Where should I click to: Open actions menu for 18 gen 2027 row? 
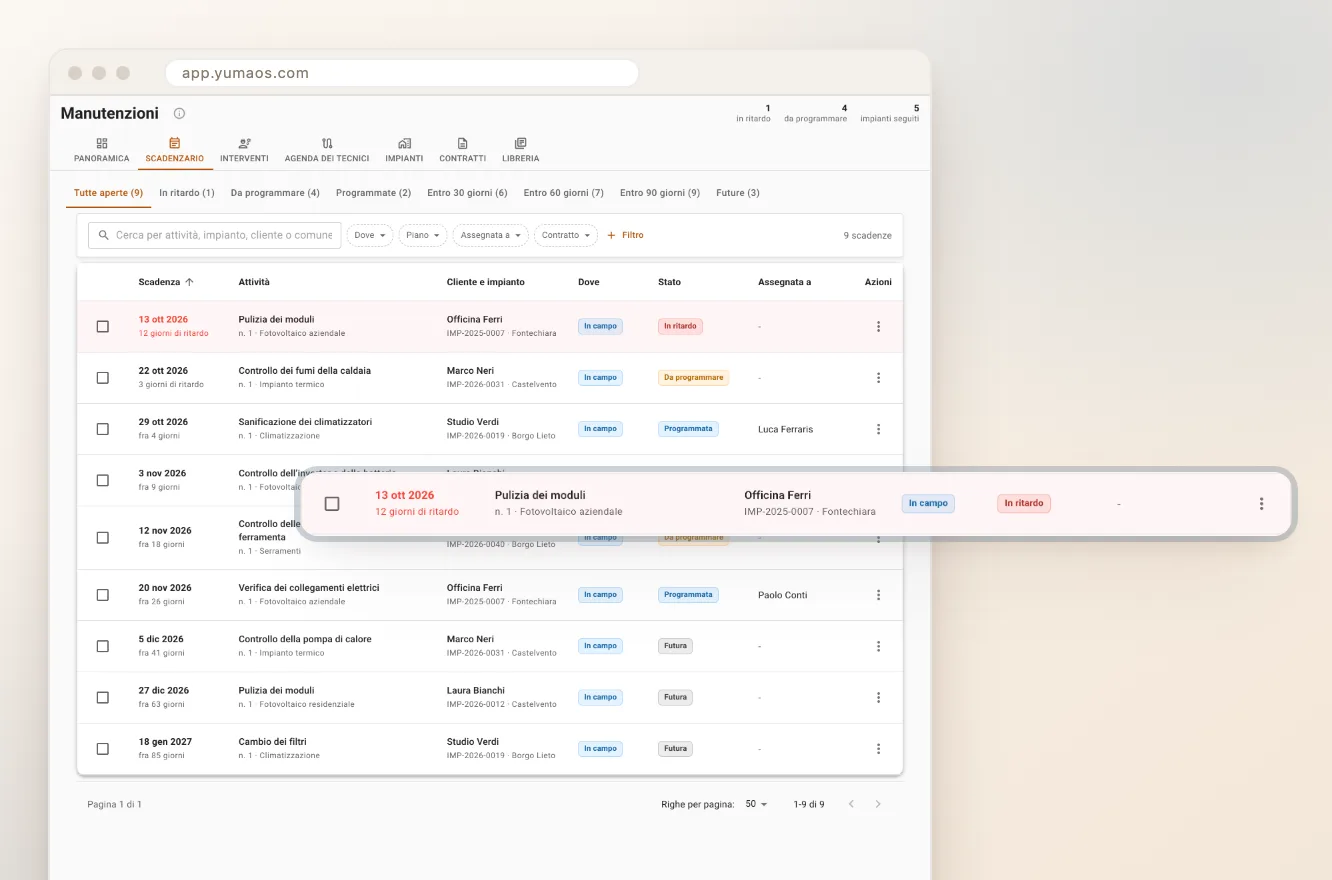878,749
